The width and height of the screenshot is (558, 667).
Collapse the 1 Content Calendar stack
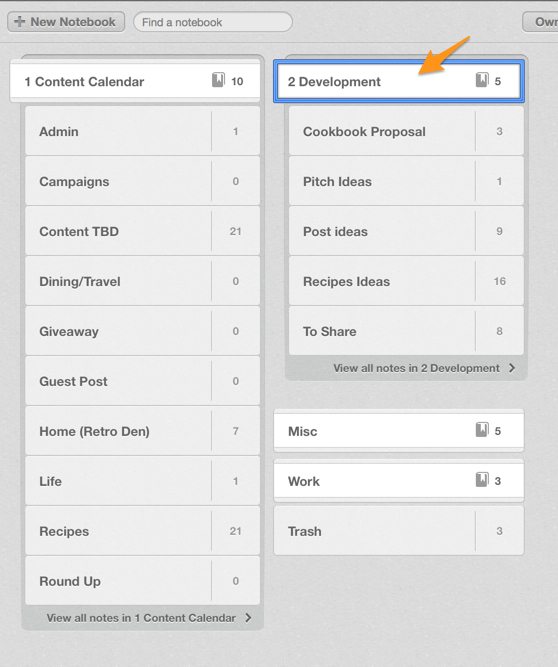click(135, 81)
